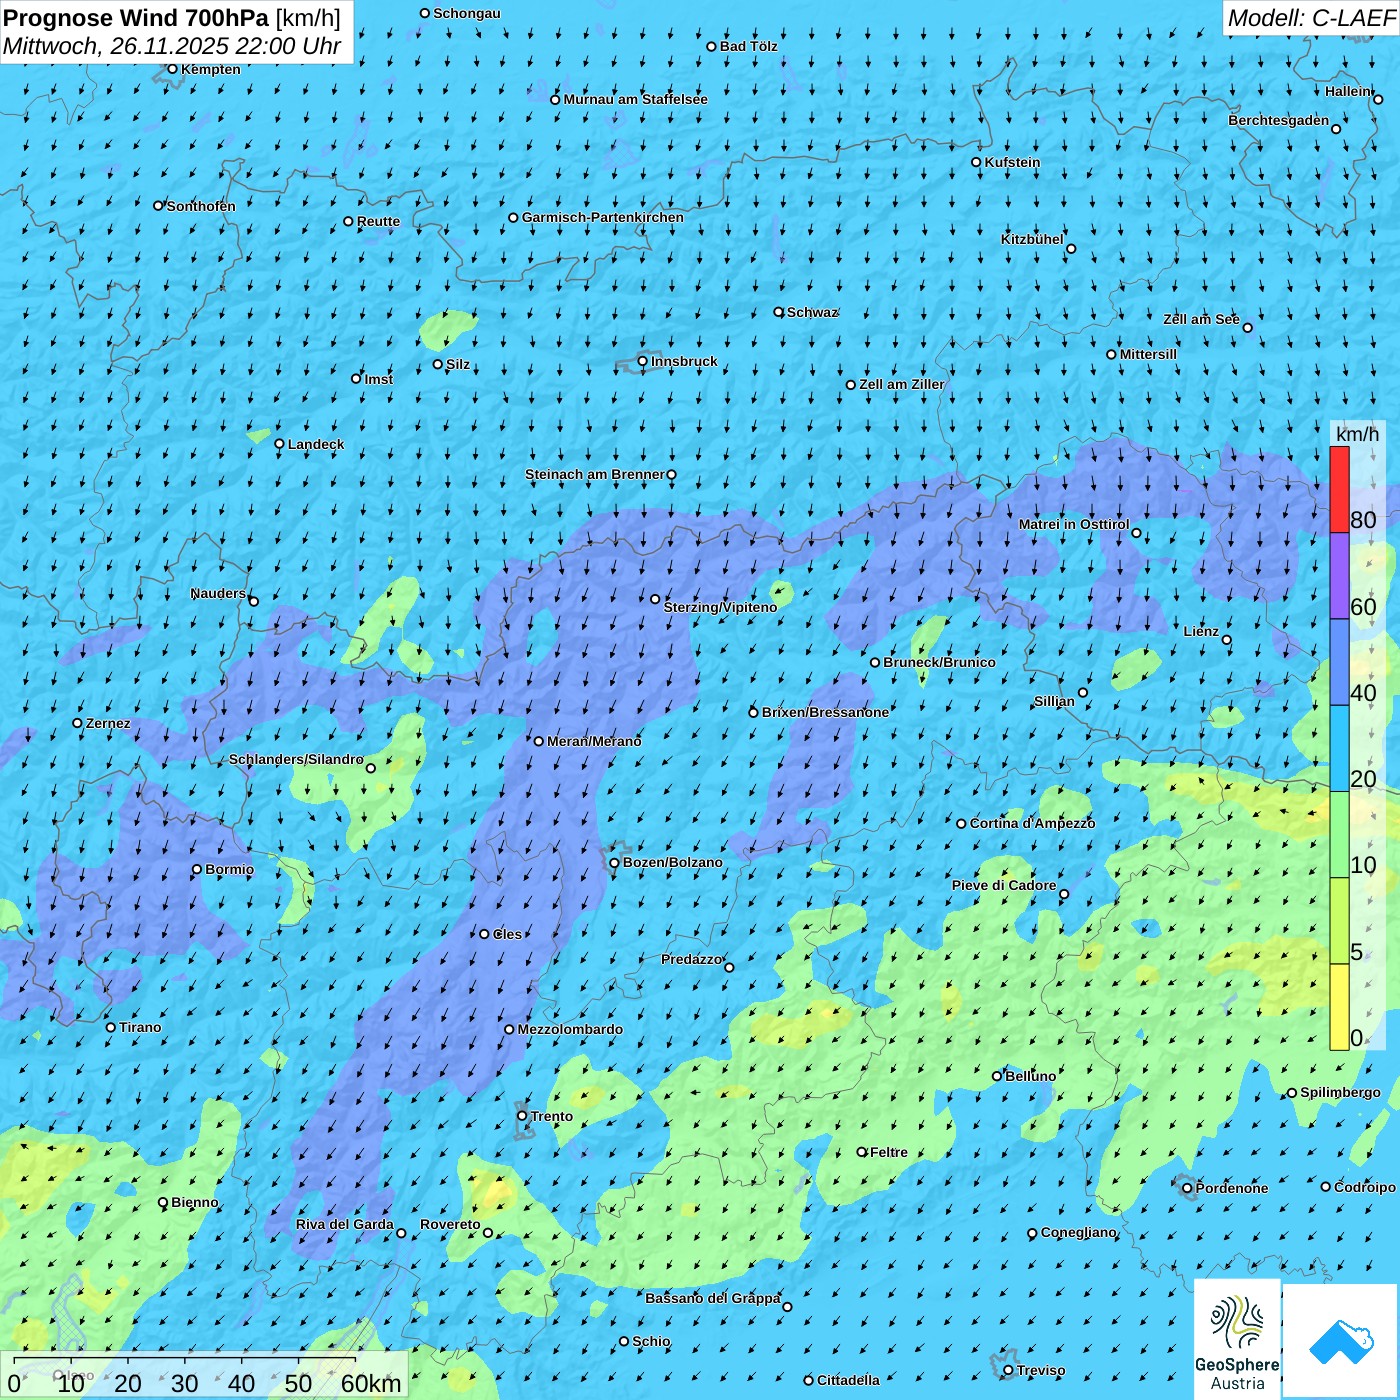The width and height of the screenshot is (1400, 1400).
Task: Click the Trento city marker
Action: point(522,1115)
